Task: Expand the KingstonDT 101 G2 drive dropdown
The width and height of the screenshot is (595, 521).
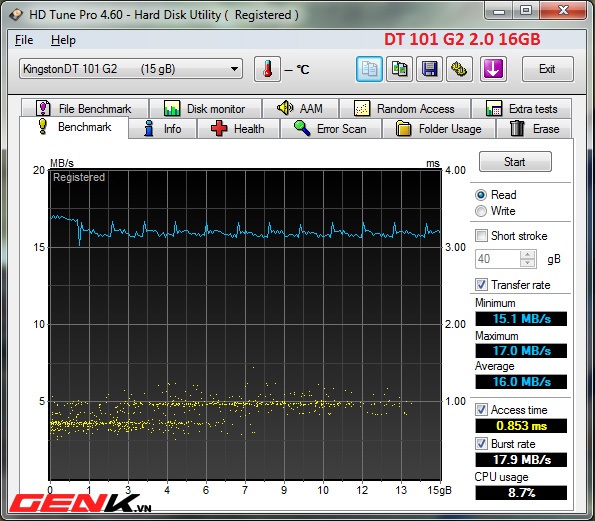Action: tap(131, 69)
